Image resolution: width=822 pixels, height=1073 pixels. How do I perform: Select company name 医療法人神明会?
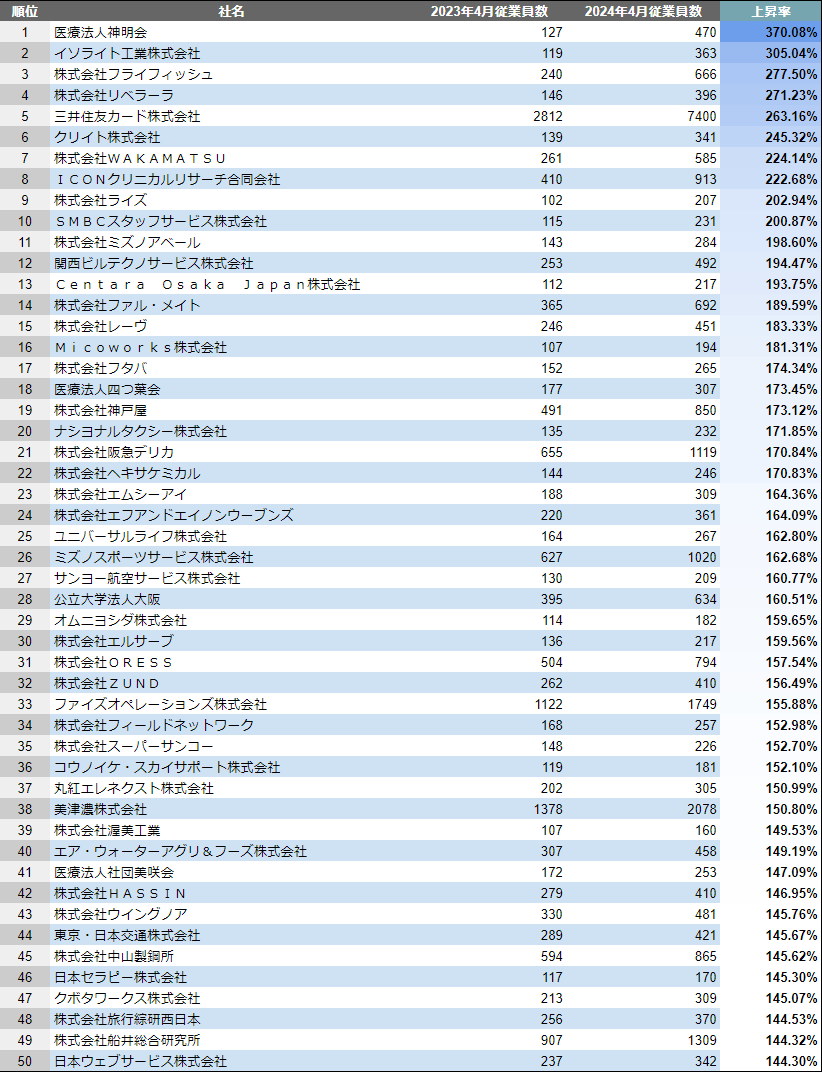pos(101,32)
